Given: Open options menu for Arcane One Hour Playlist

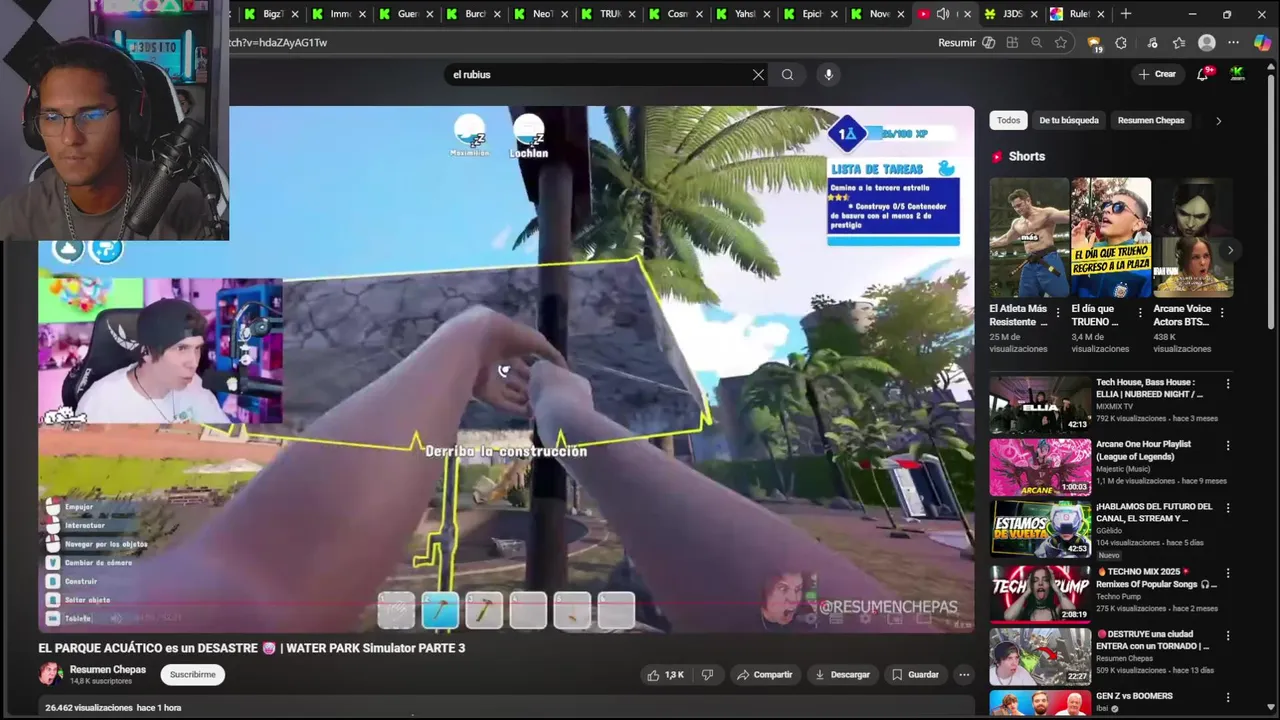Looking at the screenshot, I should [x=1228, y=446].
